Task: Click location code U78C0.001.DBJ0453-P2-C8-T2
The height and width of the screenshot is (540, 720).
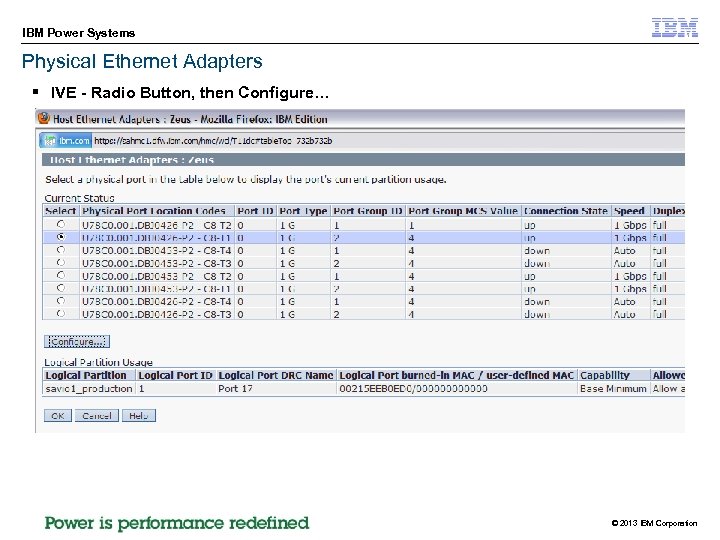Action: pyautogui.click(x=157, y=277)
